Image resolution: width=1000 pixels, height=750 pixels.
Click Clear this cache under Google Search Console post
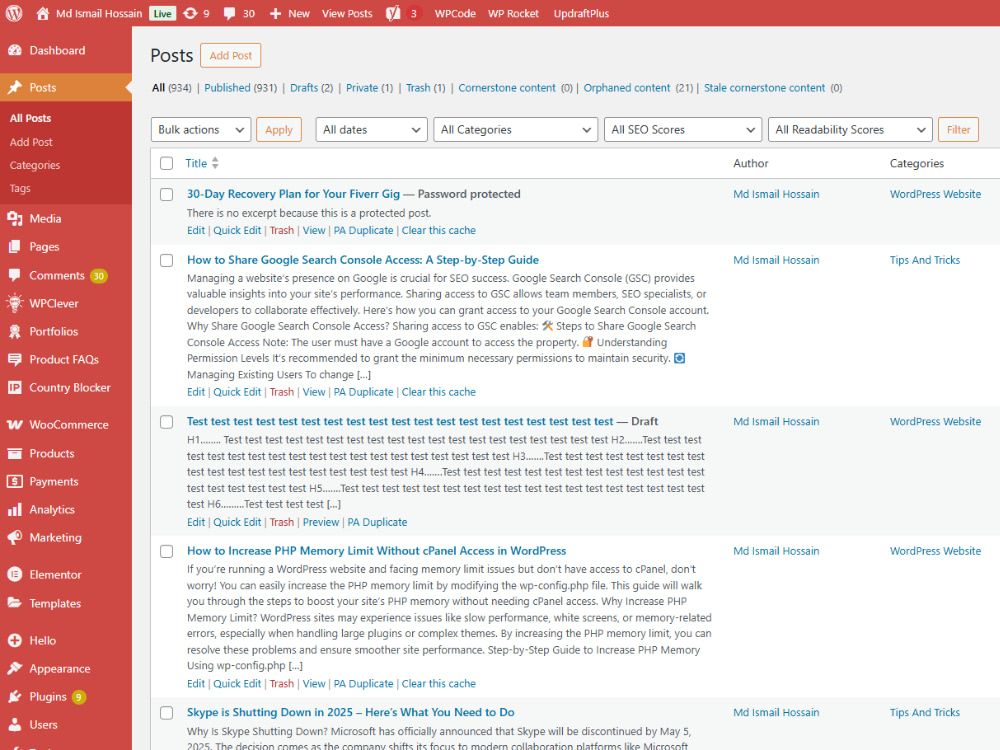coord(439,392)
